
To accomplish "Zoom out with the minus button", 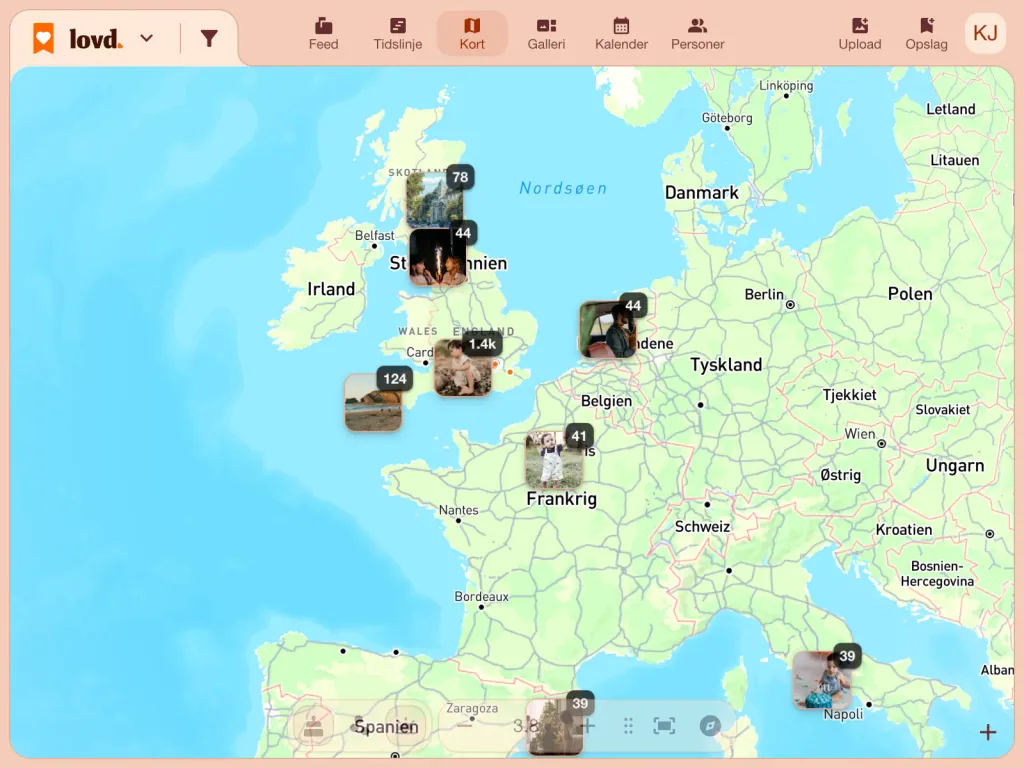I will [x=464, y=726].
